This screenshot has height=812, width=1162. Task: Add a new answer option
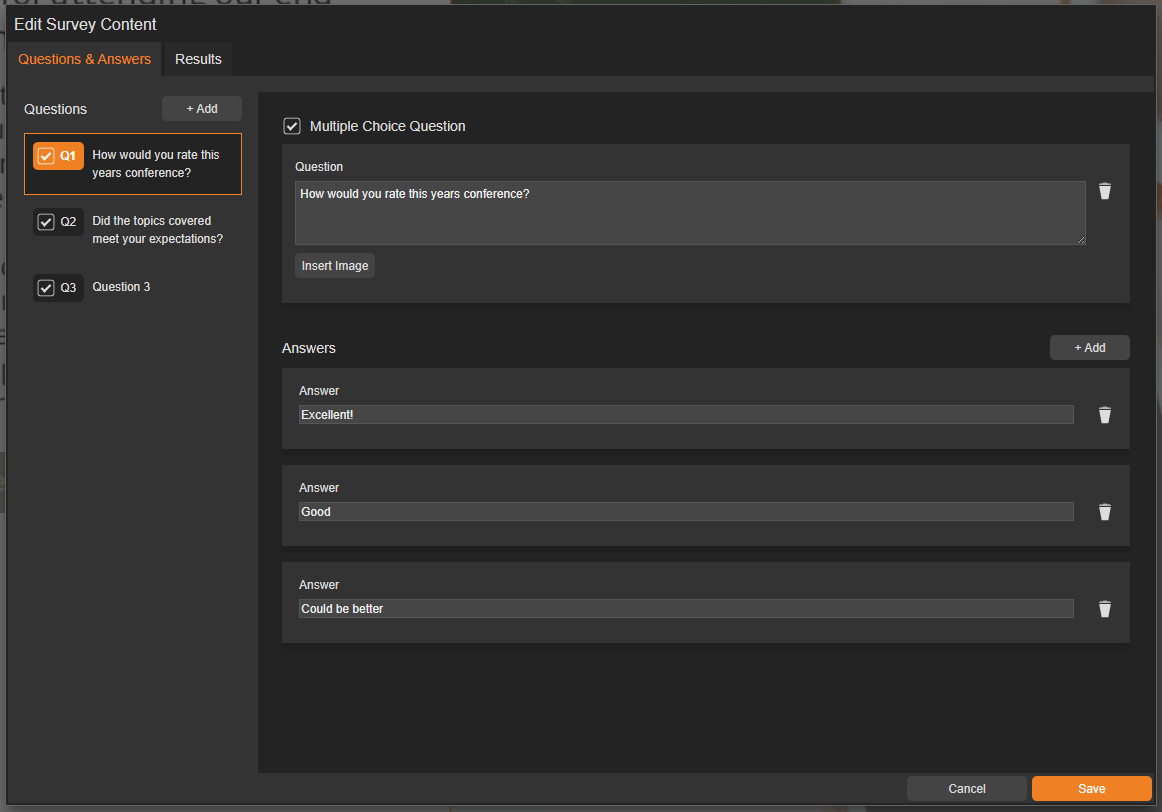pos(1089,348)
